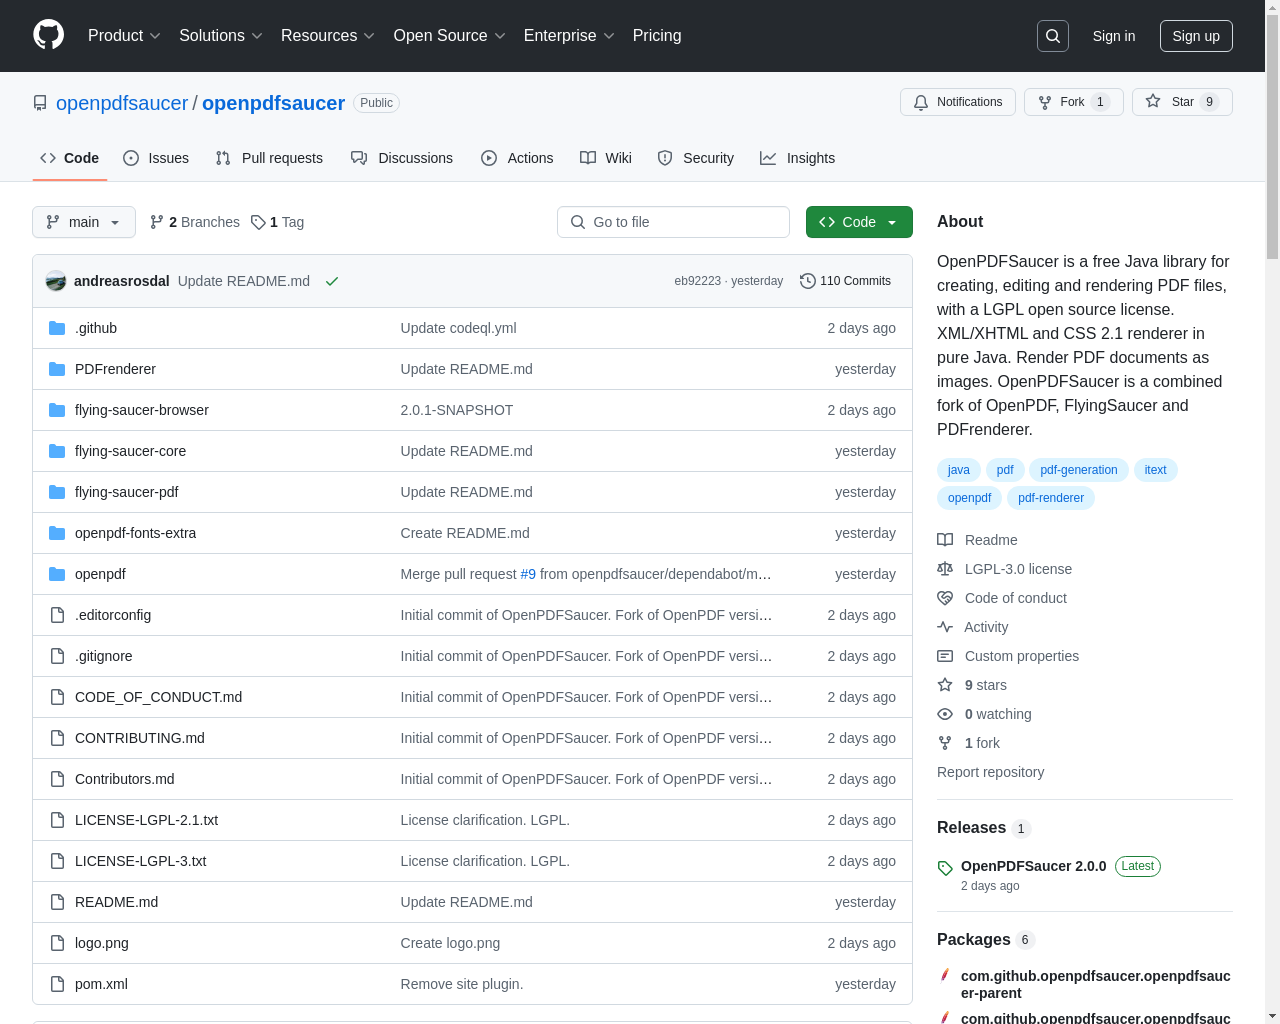Expand the Product menu
Screen dimensions: 1280x1024
click(124, 36)
